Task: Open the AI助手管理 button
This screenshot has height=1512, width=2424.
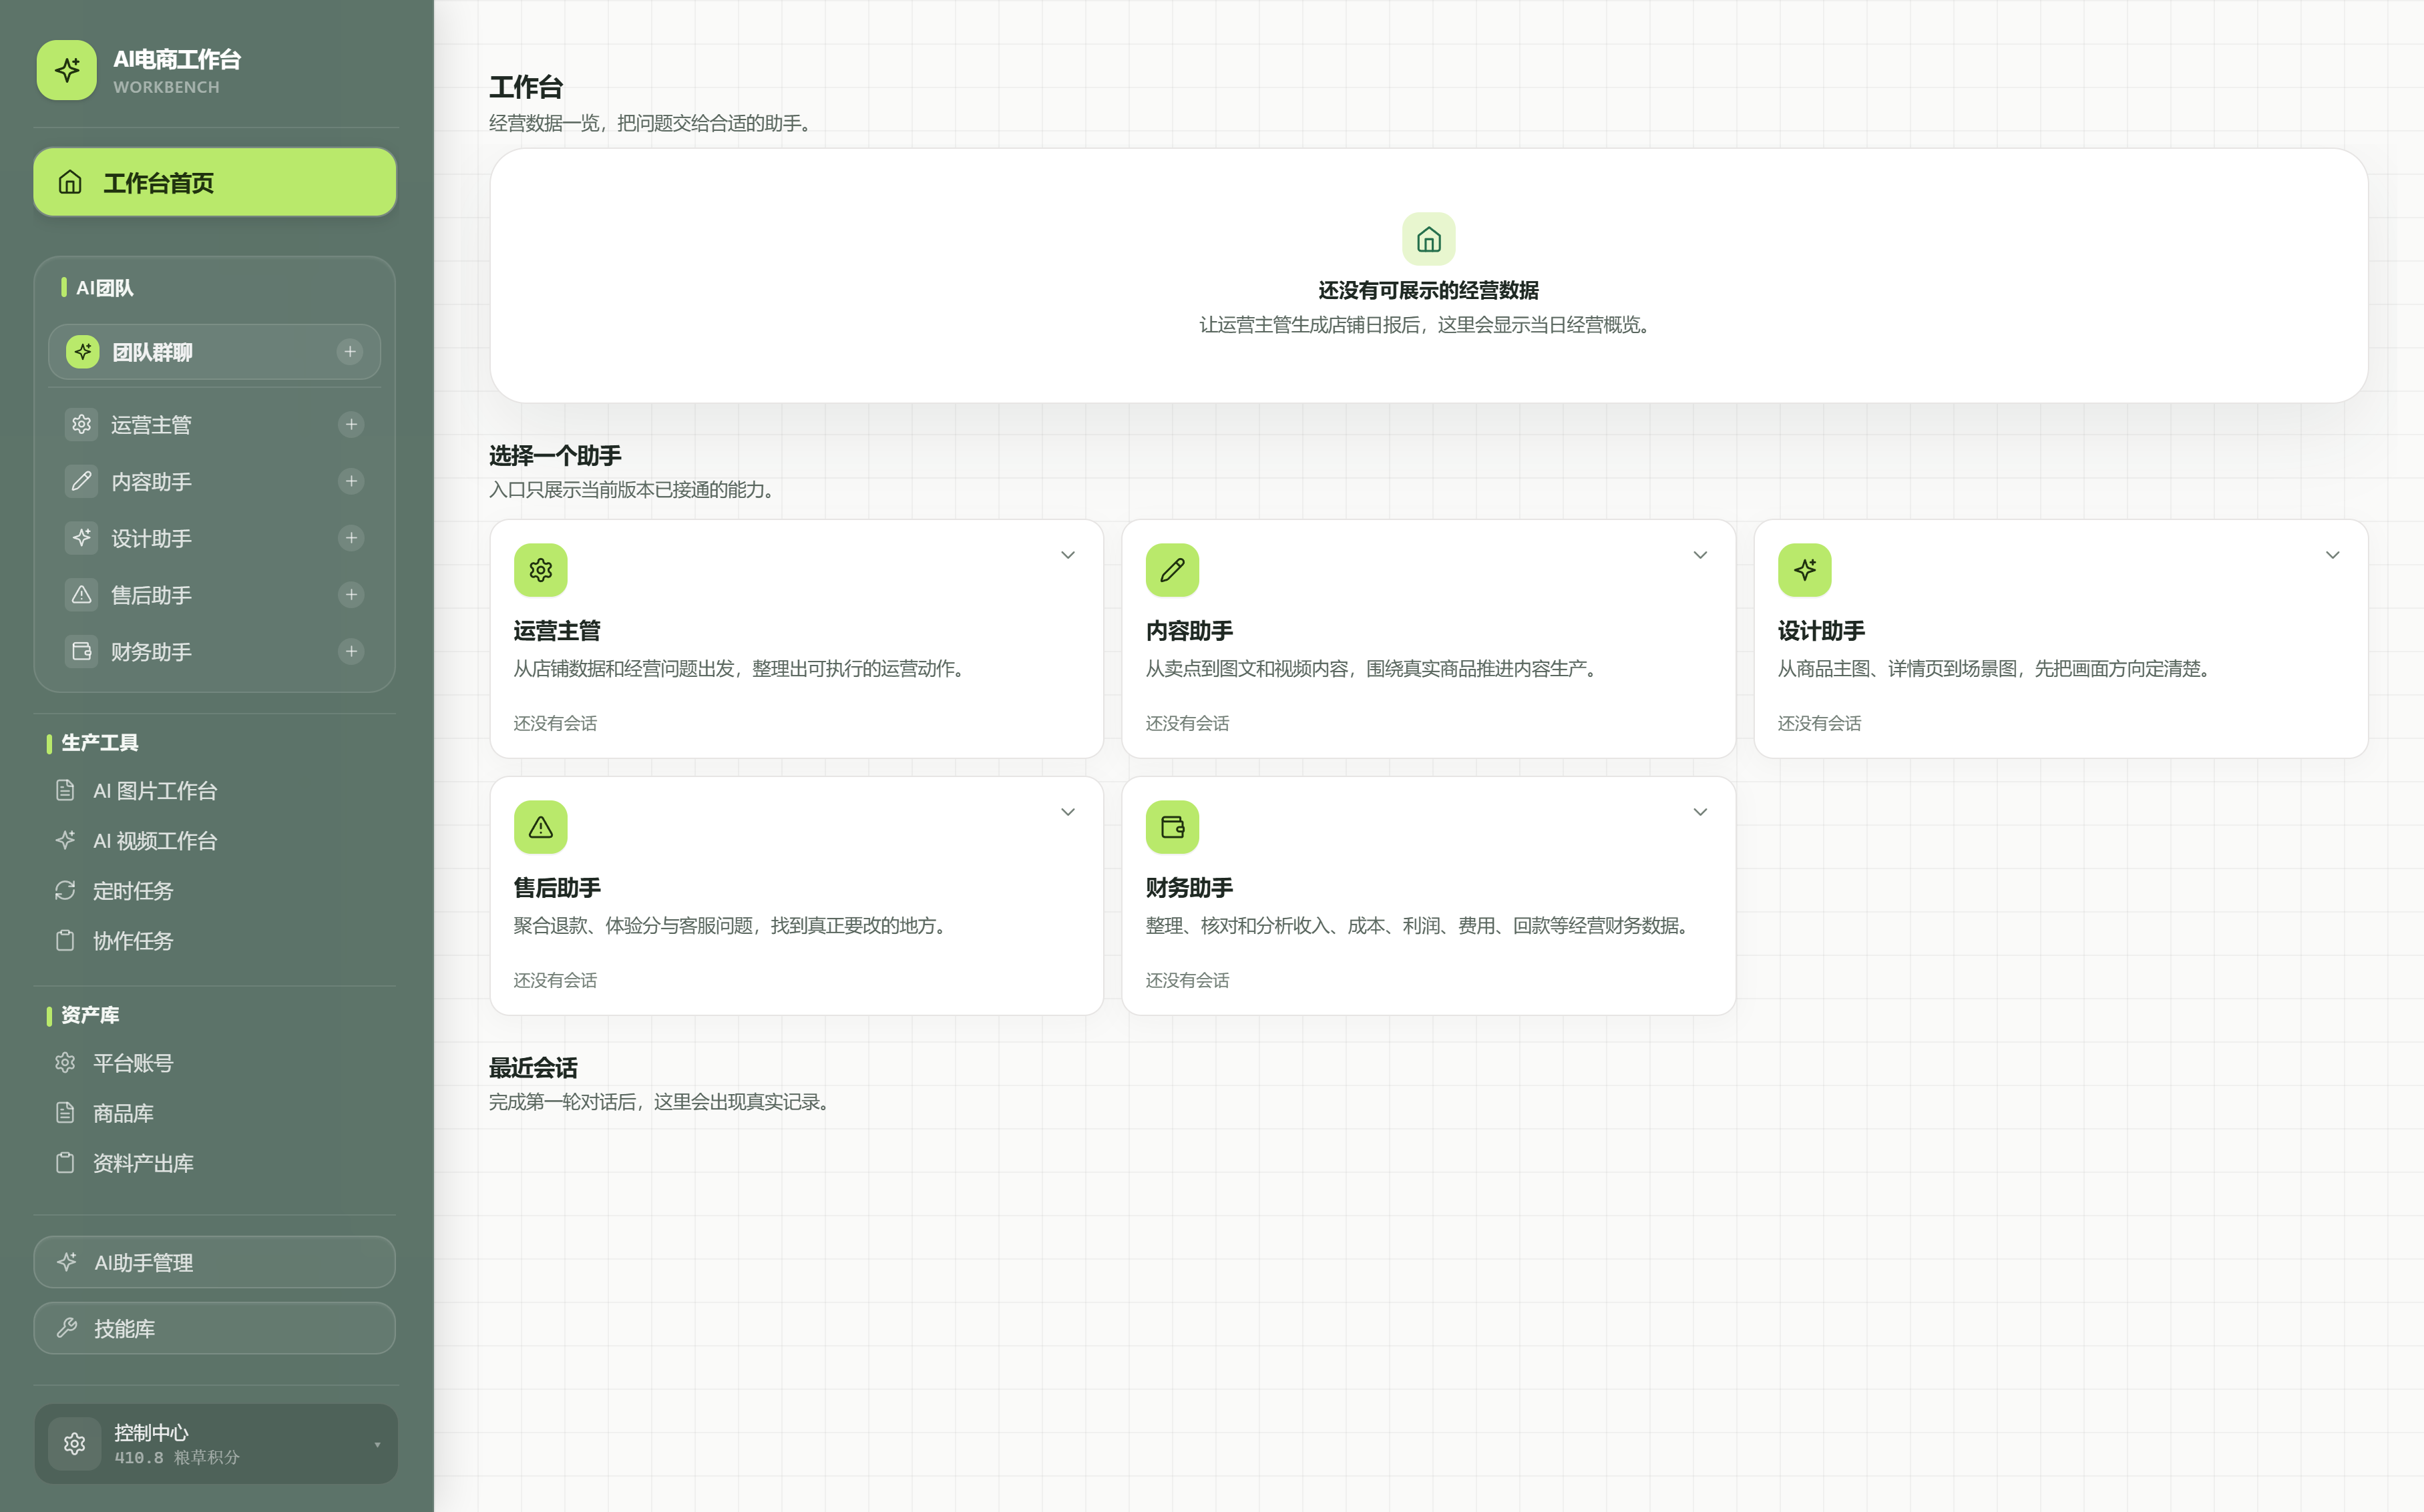Action: click(x=215, y=1262)
